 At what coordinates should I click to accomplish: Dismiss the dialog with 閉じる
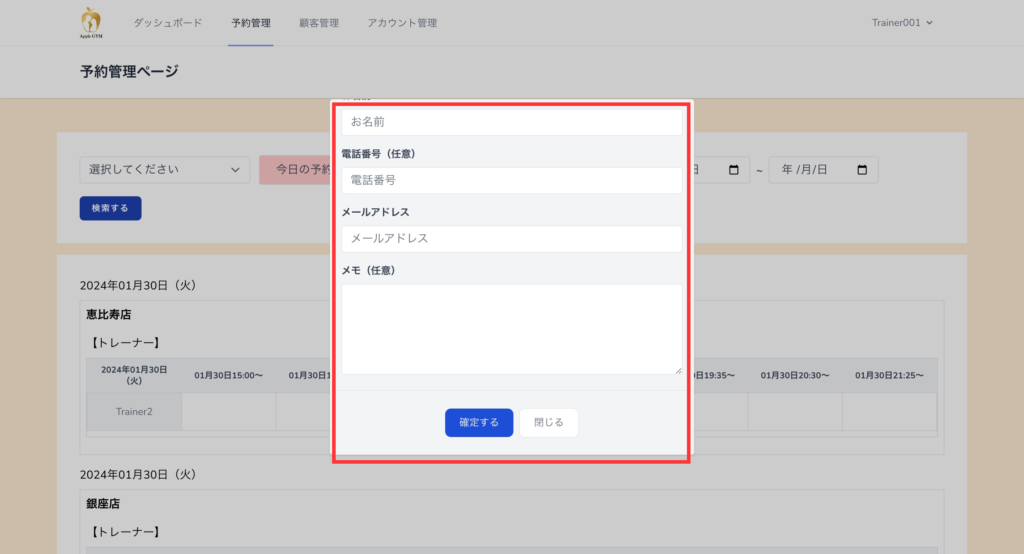pyautogui.click(x=548, y=423)
